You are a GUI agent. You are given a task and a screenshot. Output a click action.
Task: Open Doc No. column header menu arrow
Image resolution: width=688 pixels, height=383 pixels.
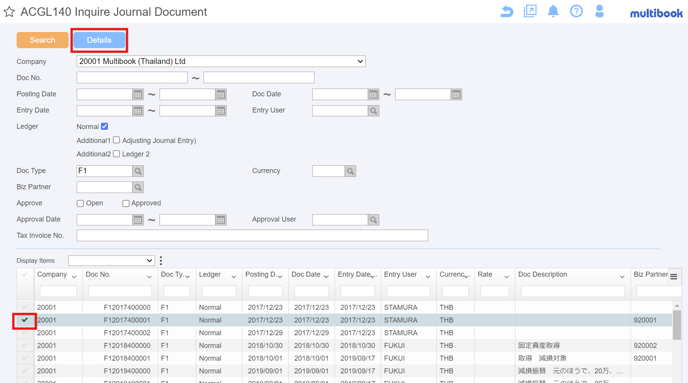coord(149,276)
